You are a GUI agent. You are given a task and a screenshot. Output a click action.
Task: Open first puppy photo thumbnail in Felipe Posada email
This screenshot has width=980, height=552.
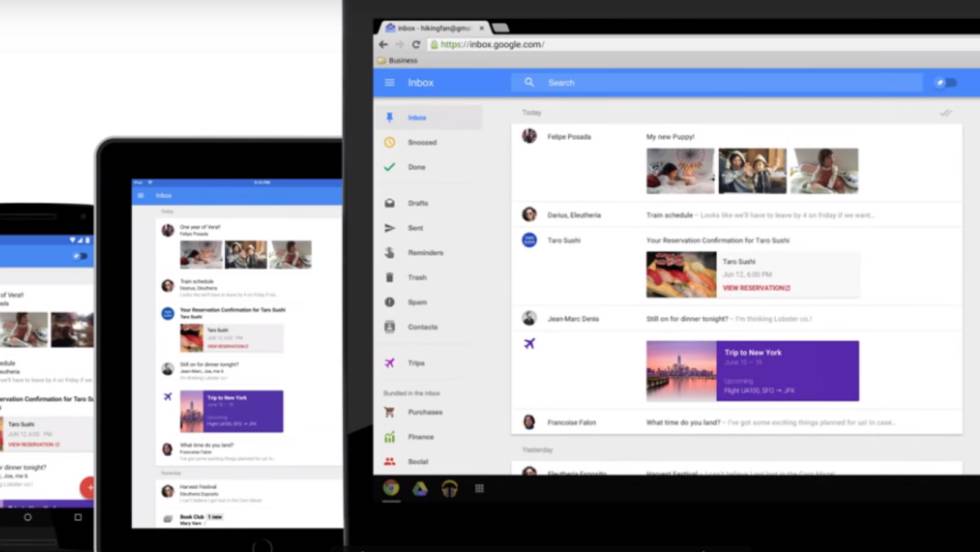click(x=680, y=171)
